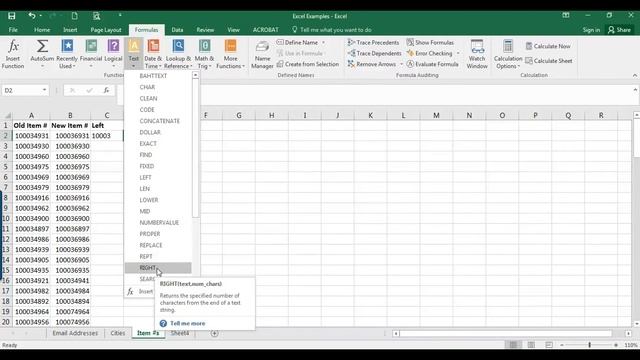Open the Name Manager

(x=262, y=54)
